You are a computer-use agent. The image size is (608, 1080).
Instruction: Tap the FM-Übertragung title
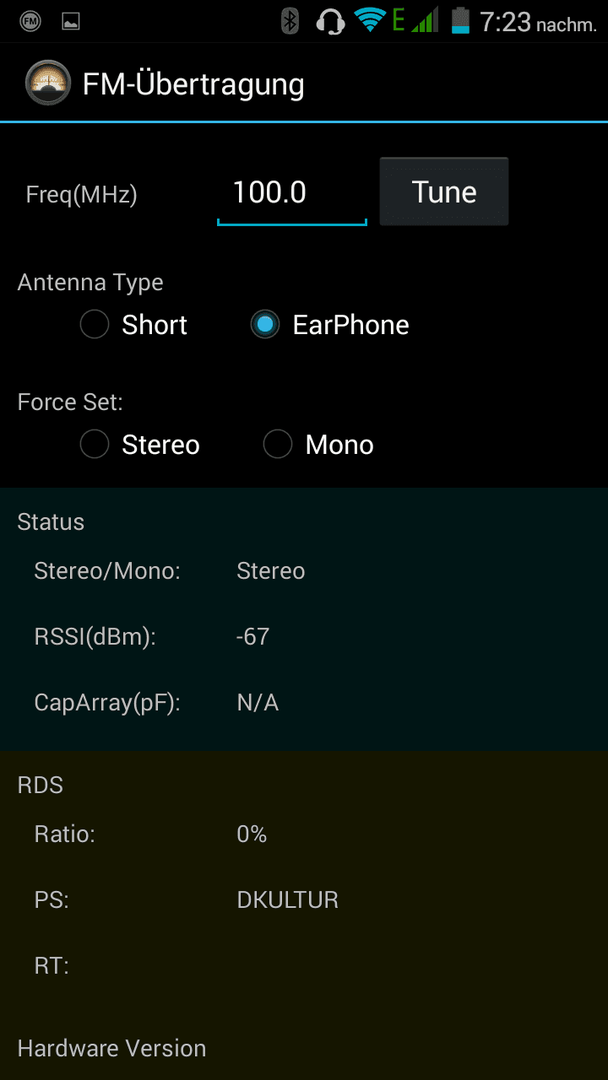coord(193,84)
